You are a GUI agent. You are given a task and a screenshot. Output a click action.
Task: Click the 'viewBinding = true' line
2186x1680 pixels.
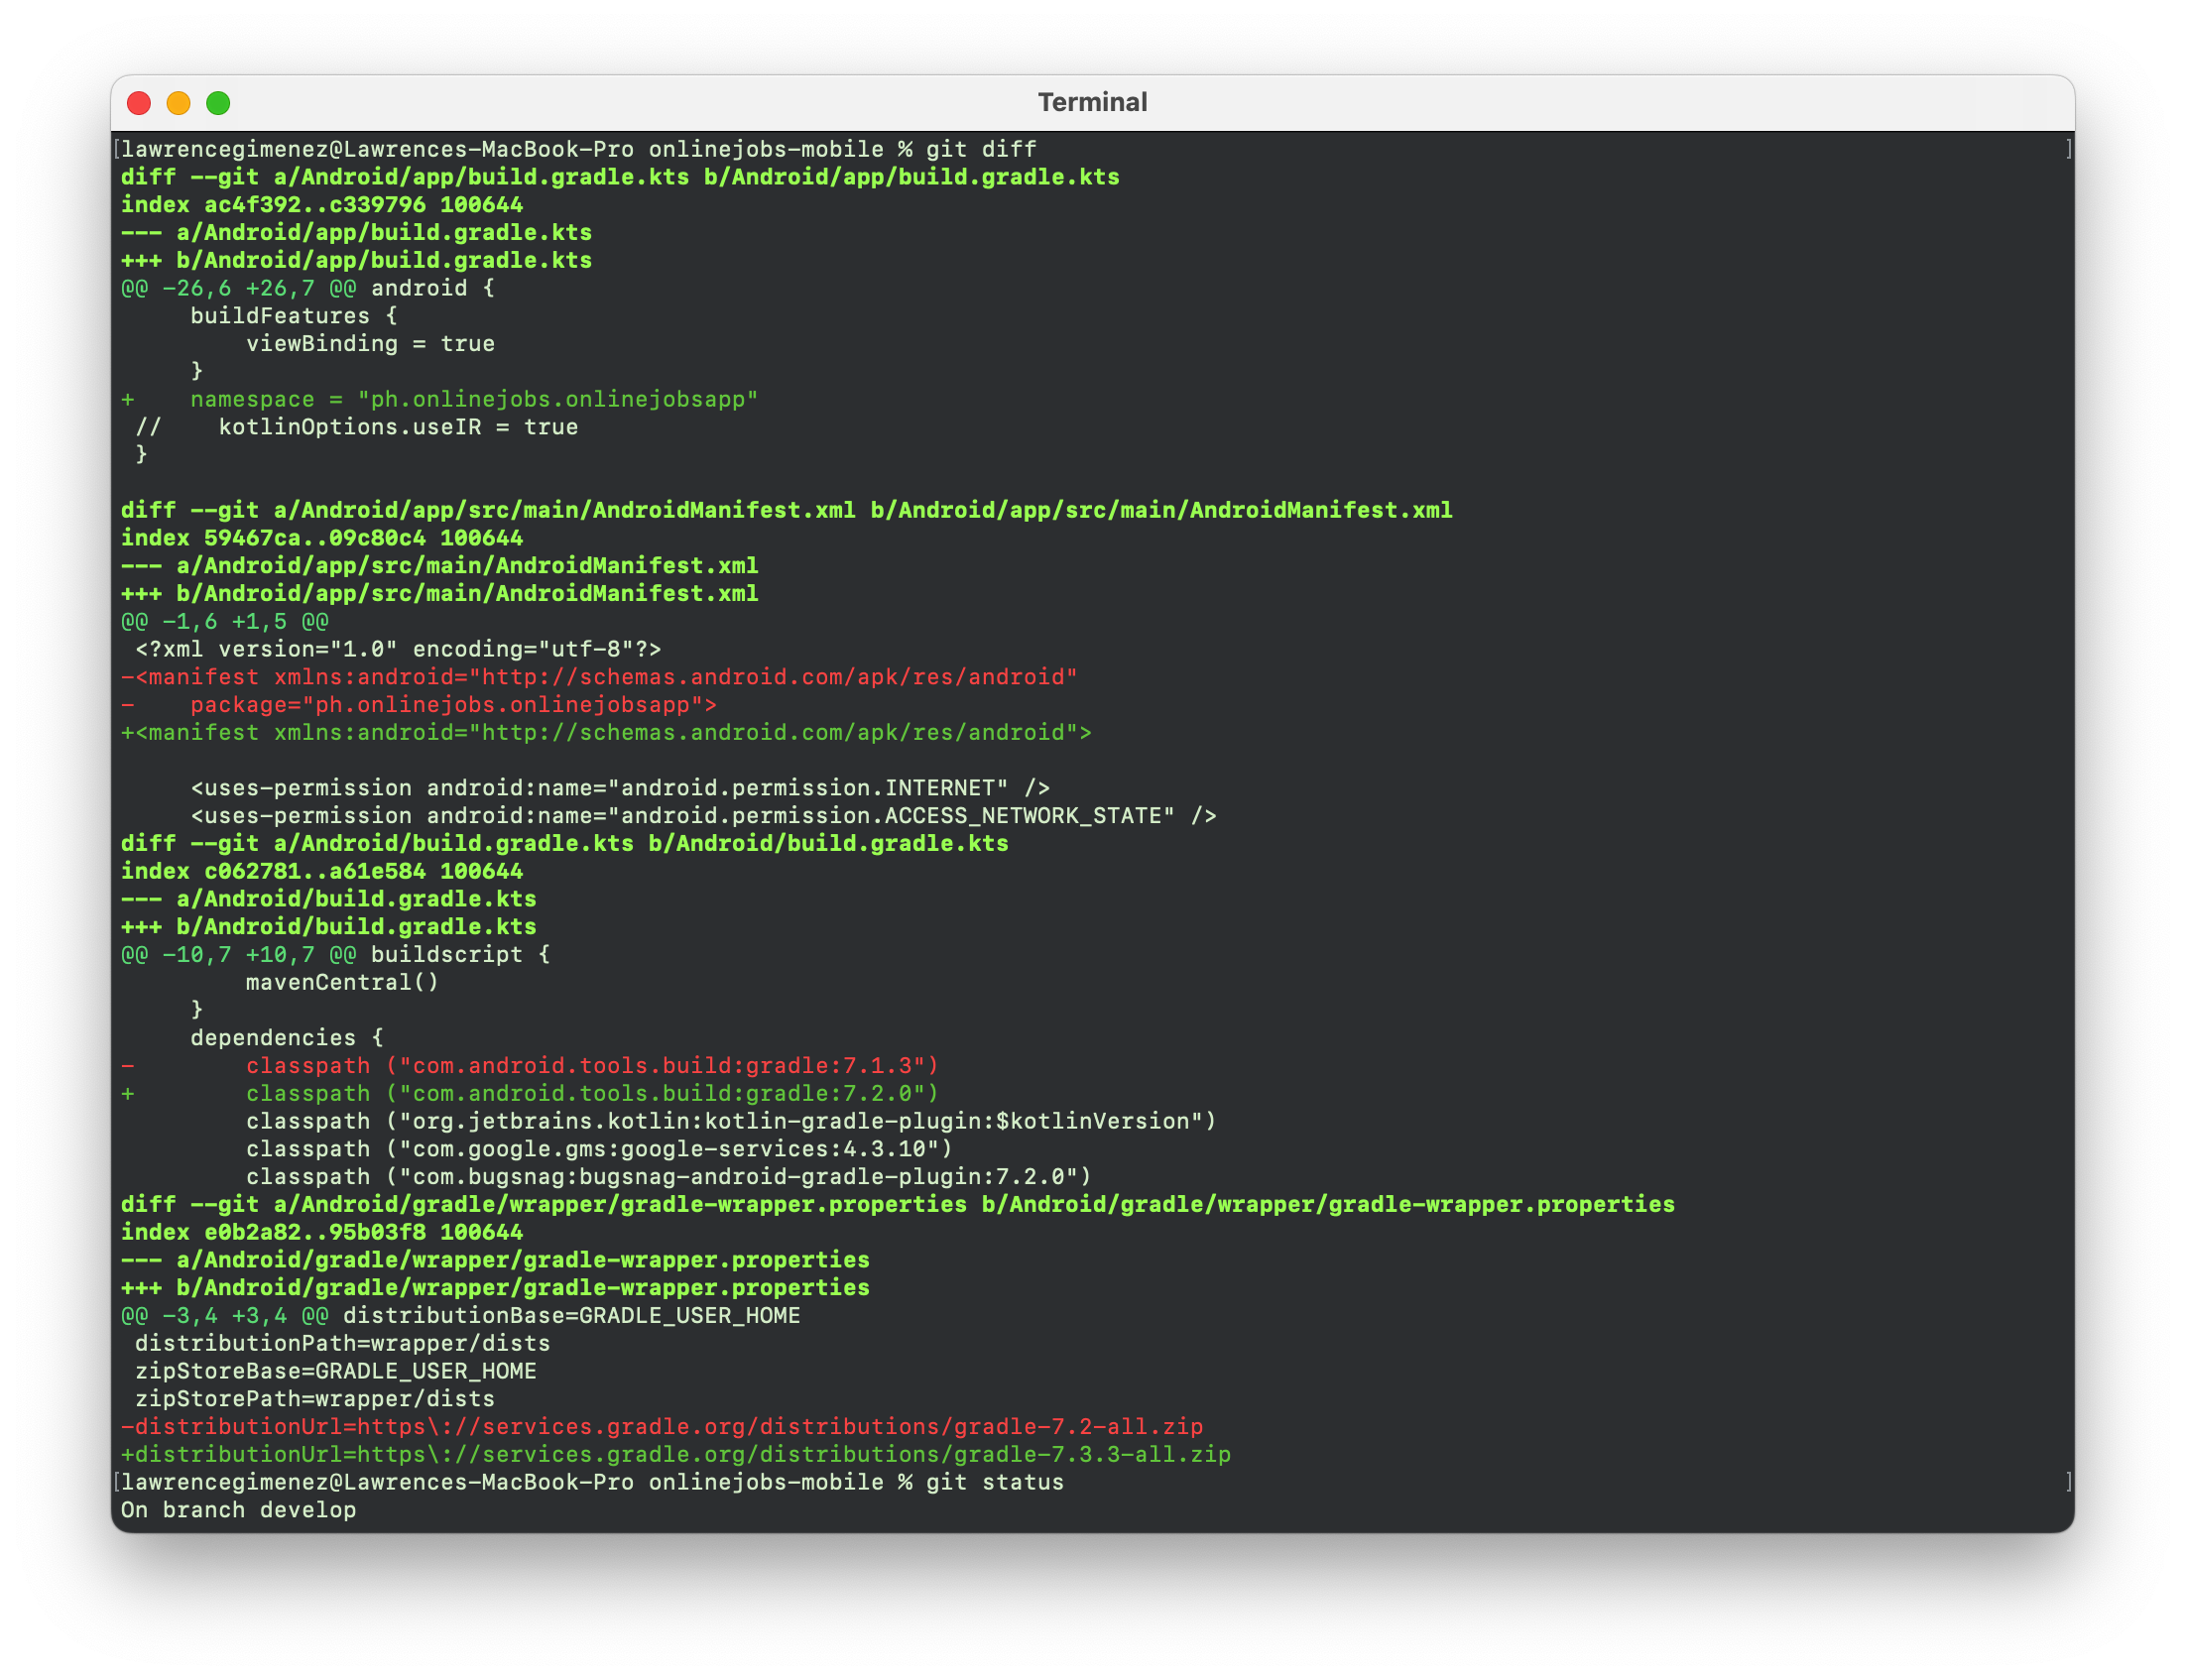point(370,344)
